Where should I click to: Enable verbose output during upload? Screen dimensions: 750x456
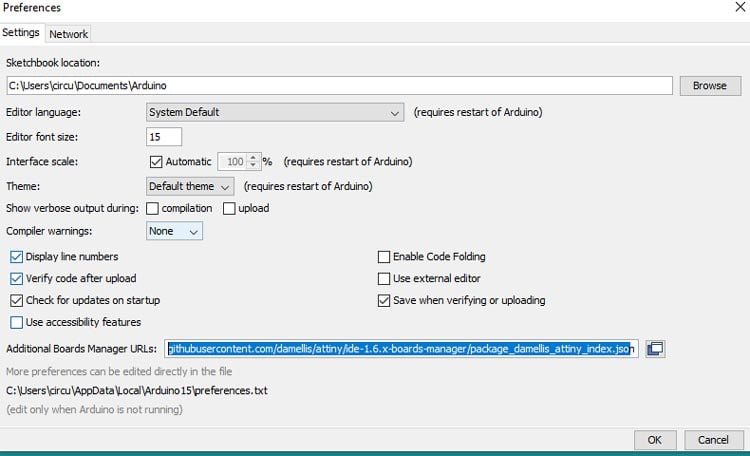tap(229, 209)
